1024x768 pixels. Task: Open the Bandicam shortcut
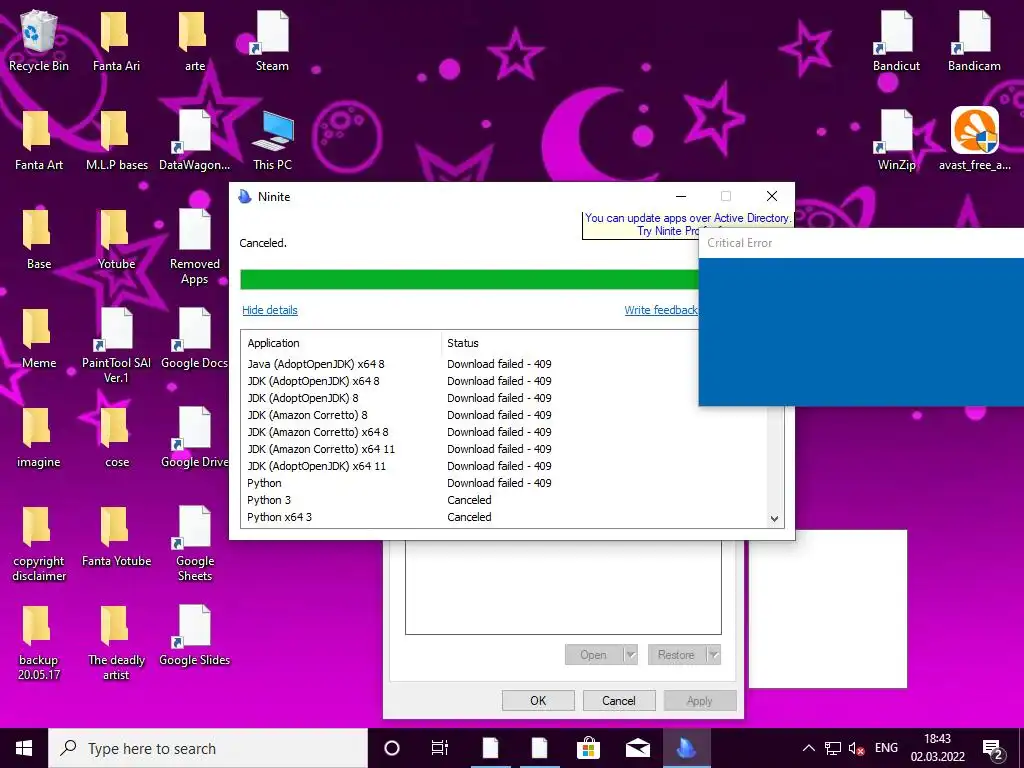coord(974,40)
